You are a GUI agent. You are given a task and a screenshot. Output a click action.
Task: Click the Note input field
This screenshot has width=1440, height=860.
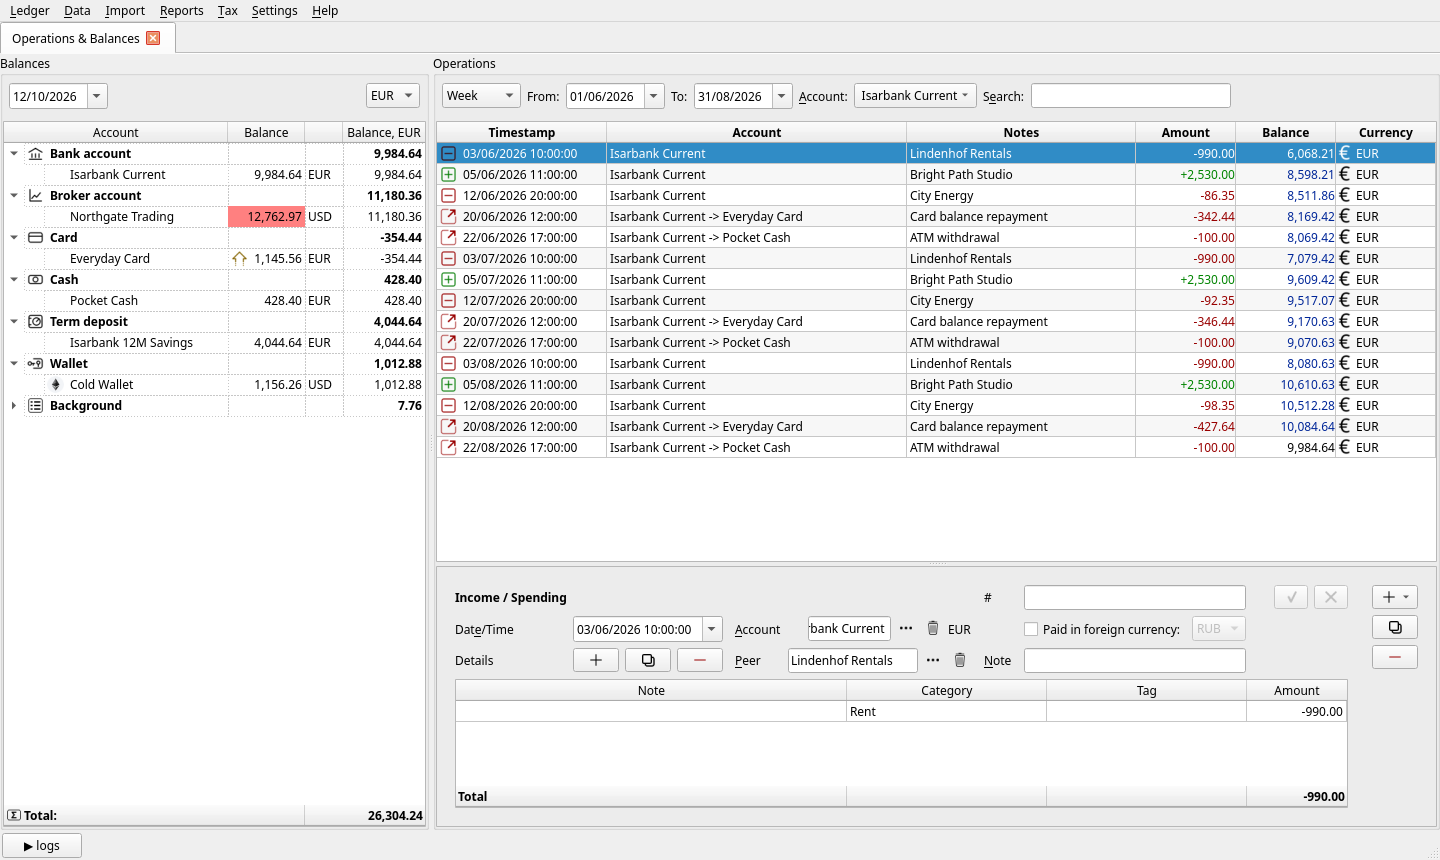tap(1135, 660)
